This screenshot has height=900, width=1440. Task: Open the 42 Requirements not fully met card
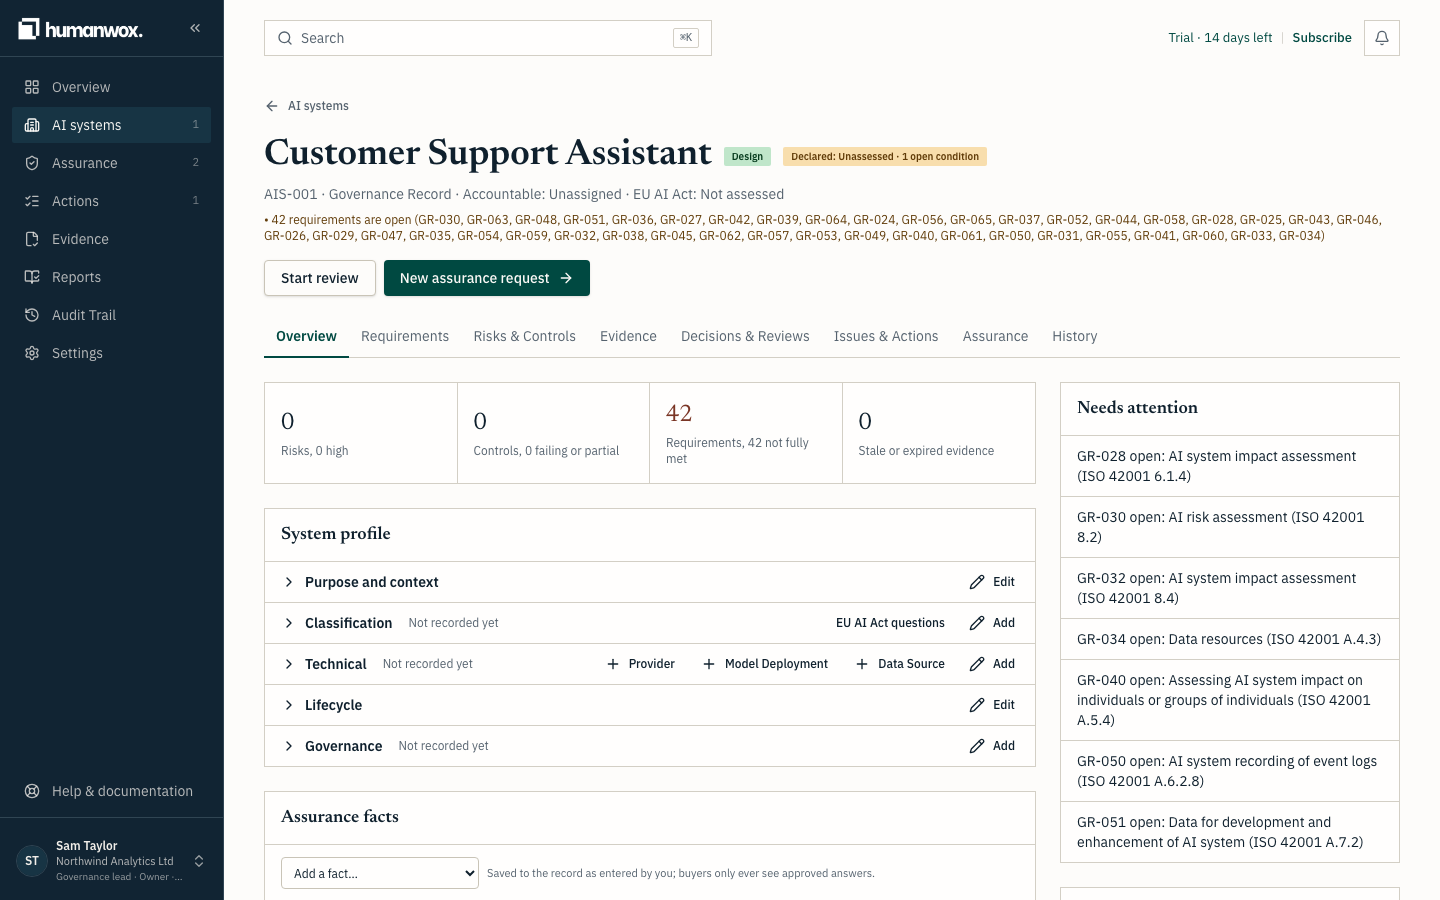[x=746, y=433]
